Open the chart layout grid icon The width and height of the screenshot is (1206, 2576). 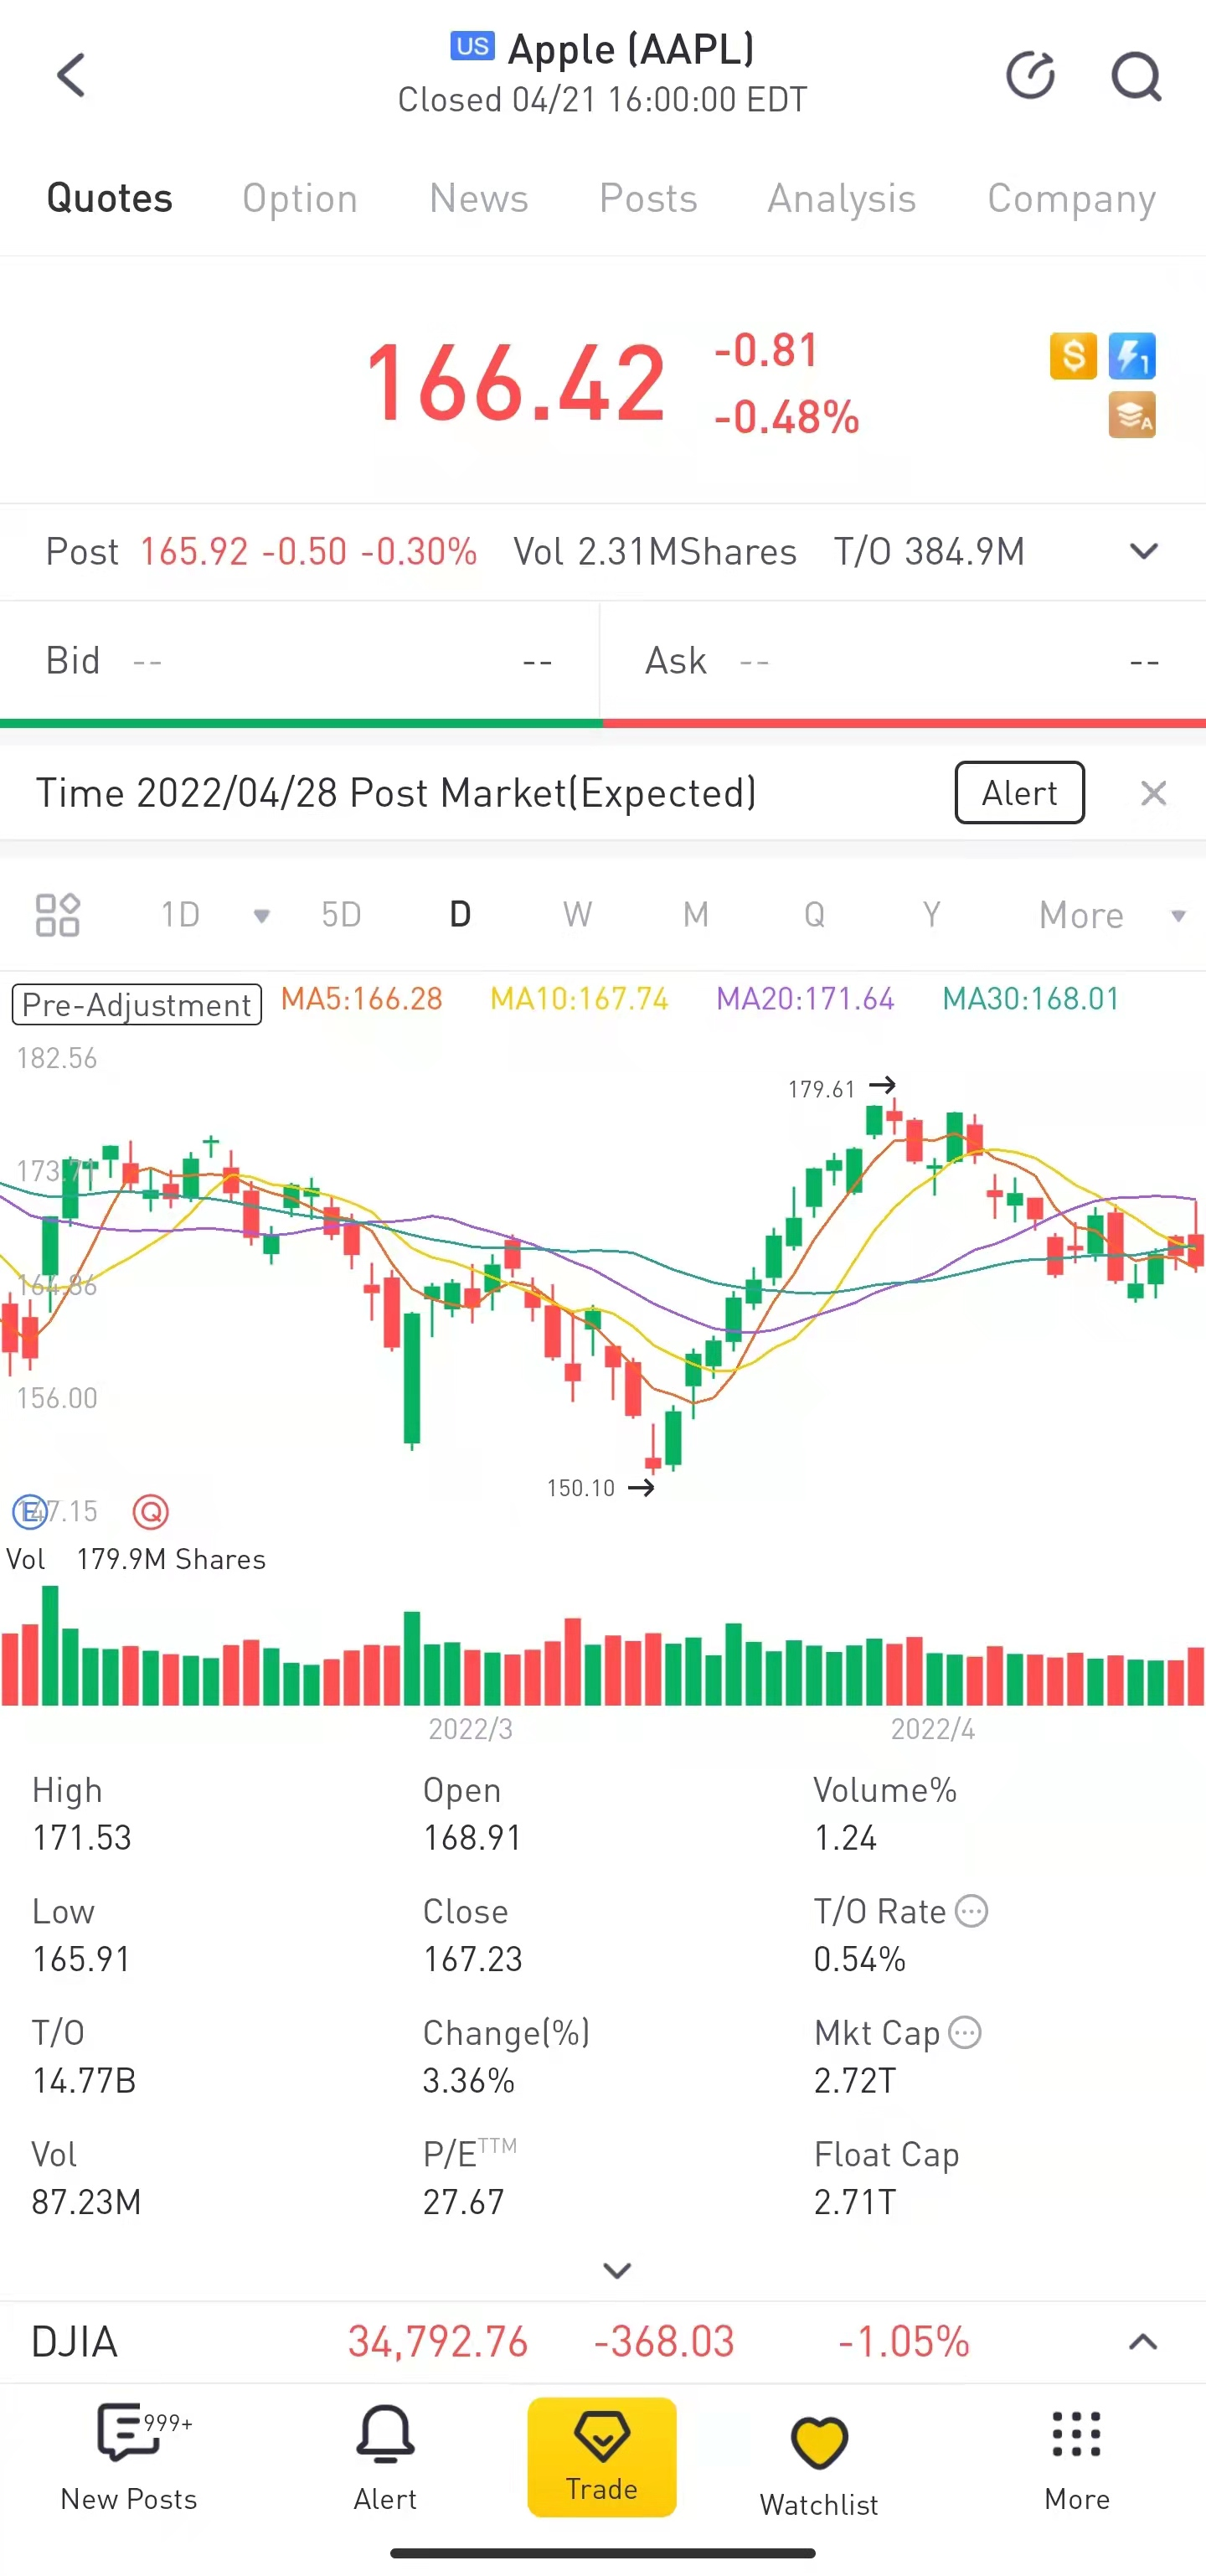tap(58, 914)
